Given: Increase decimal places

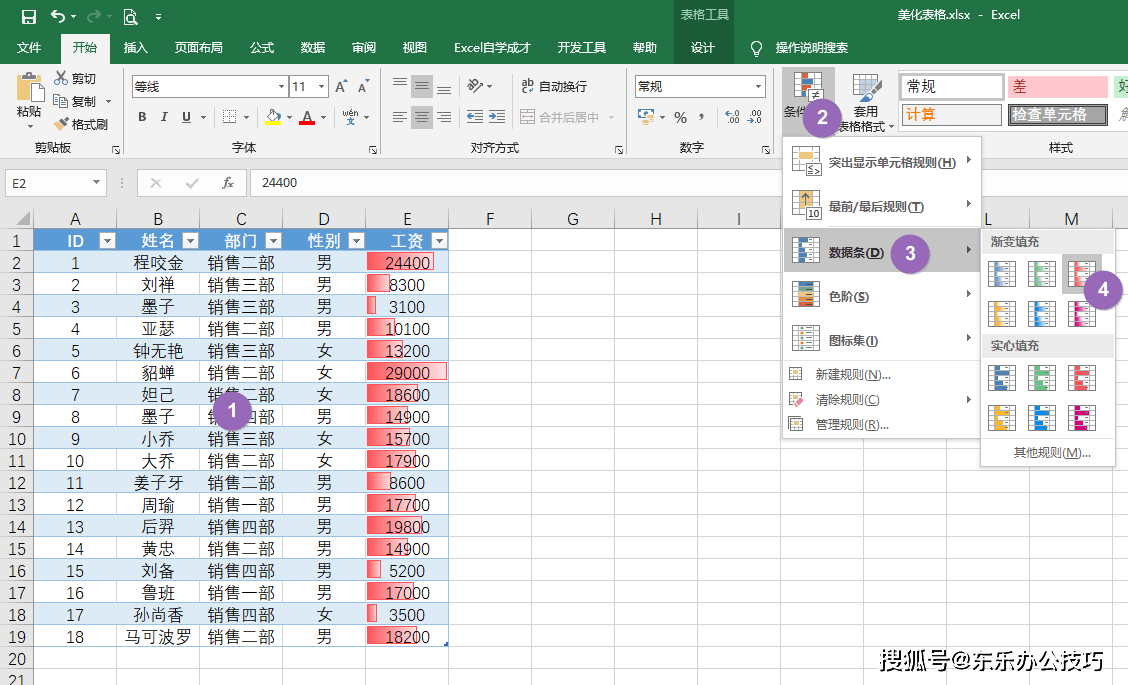Looking at the screenshot, I should 732,117.
